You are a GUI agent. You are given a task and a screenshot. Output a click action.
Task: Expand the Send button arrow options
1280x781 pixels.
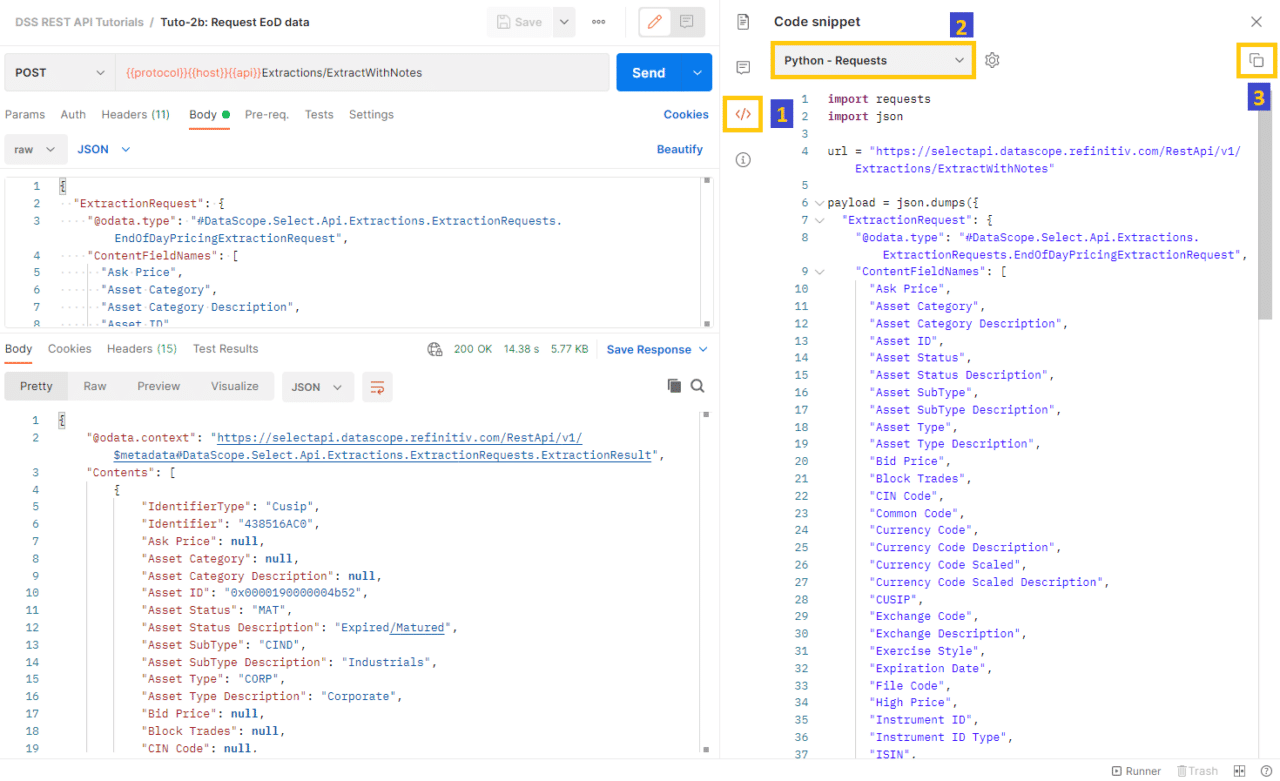tap(697, 73)
